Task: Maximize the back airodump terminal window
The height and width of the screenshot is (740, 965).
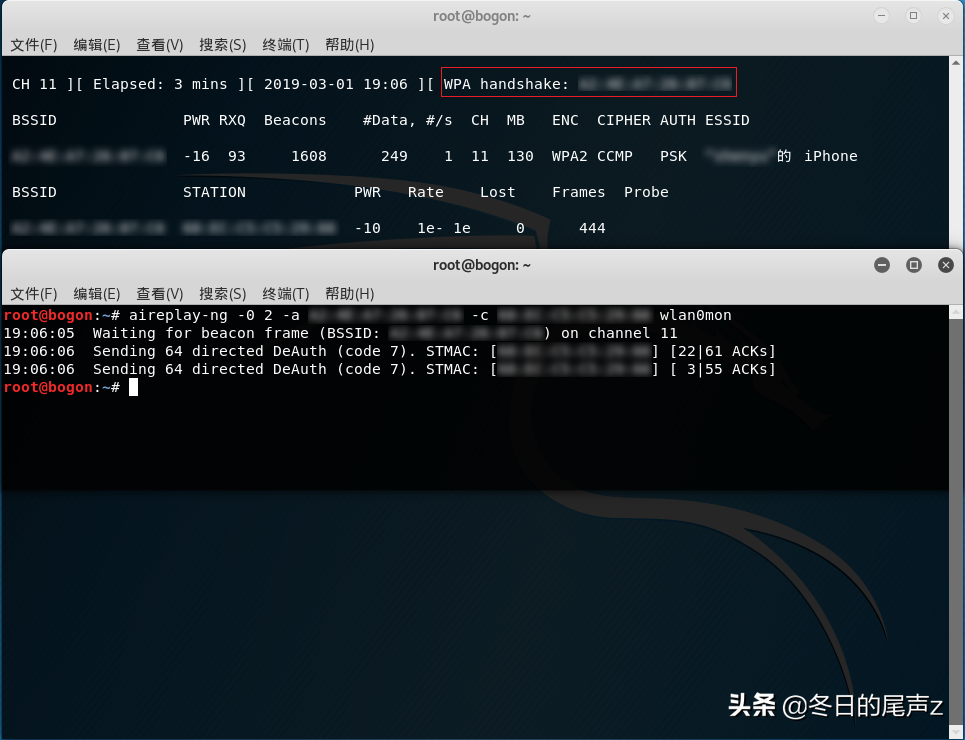Action: point(914,16)
